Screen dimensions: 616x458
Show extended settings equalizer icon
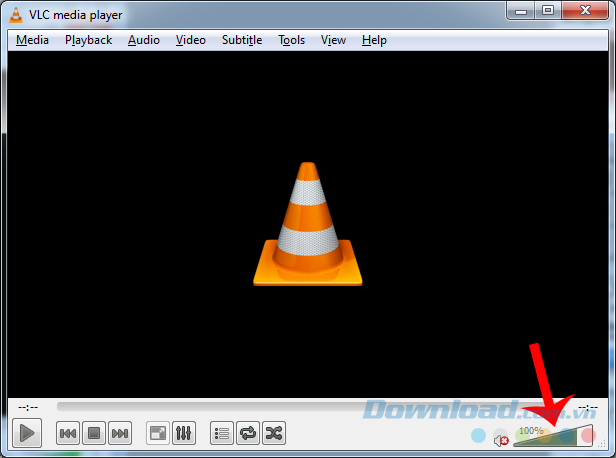pyautogui.click(x=183, y=433)
